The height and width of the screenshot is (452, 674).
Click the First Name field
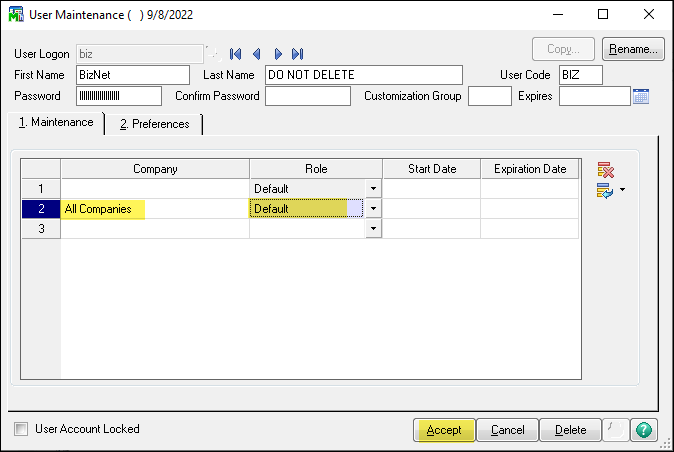[x=133, y=75]
